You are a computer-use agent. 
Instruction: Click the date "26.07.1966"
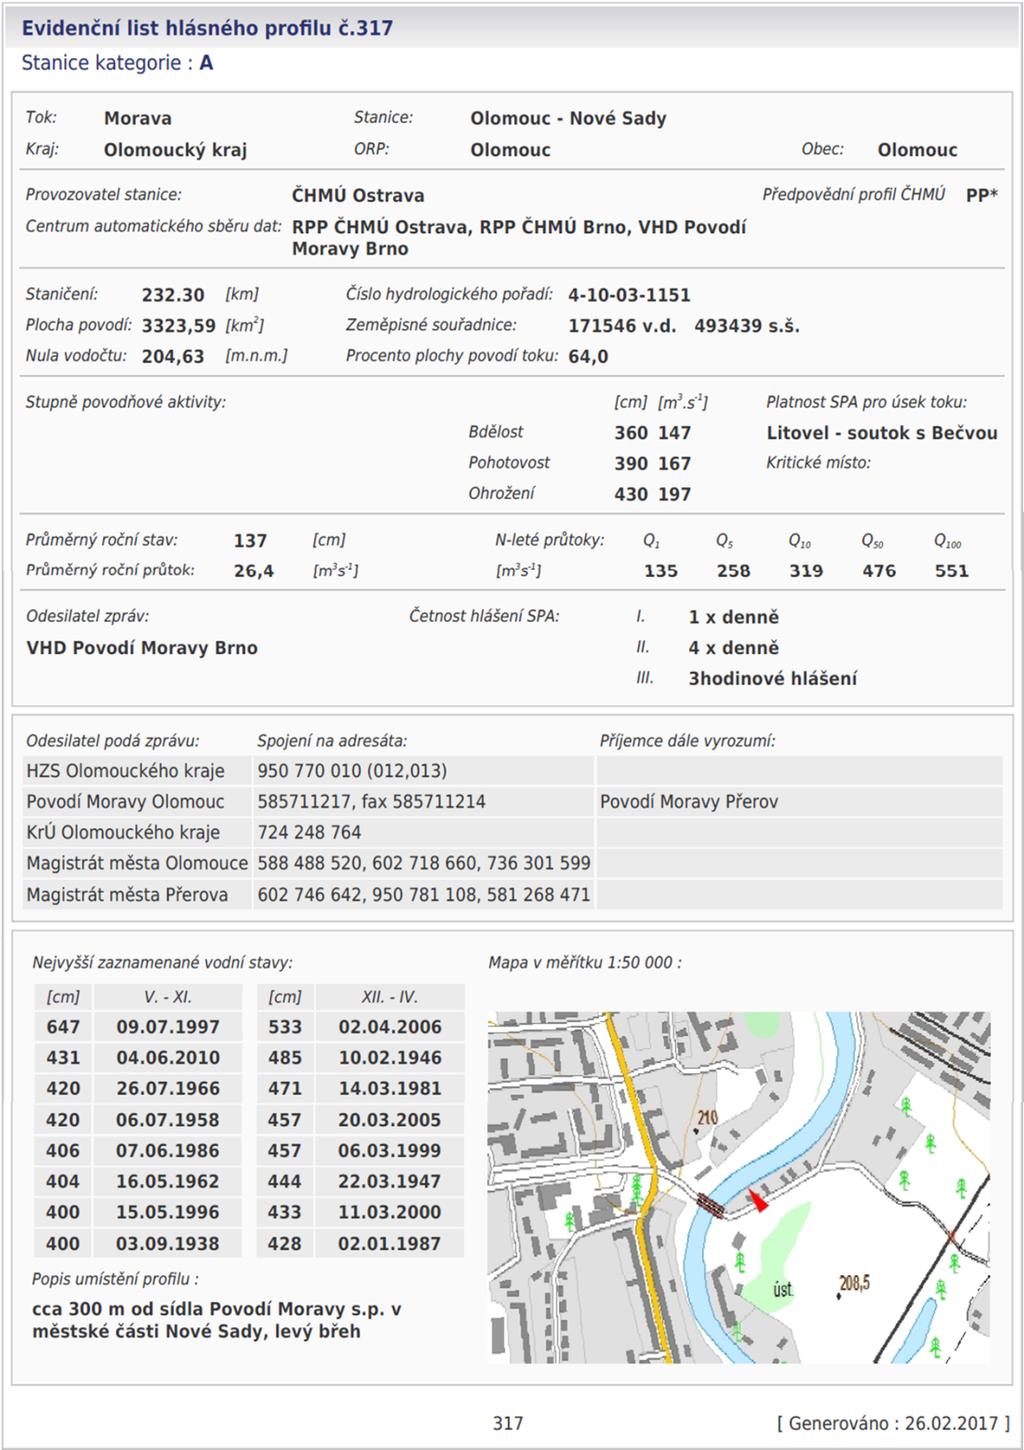(167, 1089)
